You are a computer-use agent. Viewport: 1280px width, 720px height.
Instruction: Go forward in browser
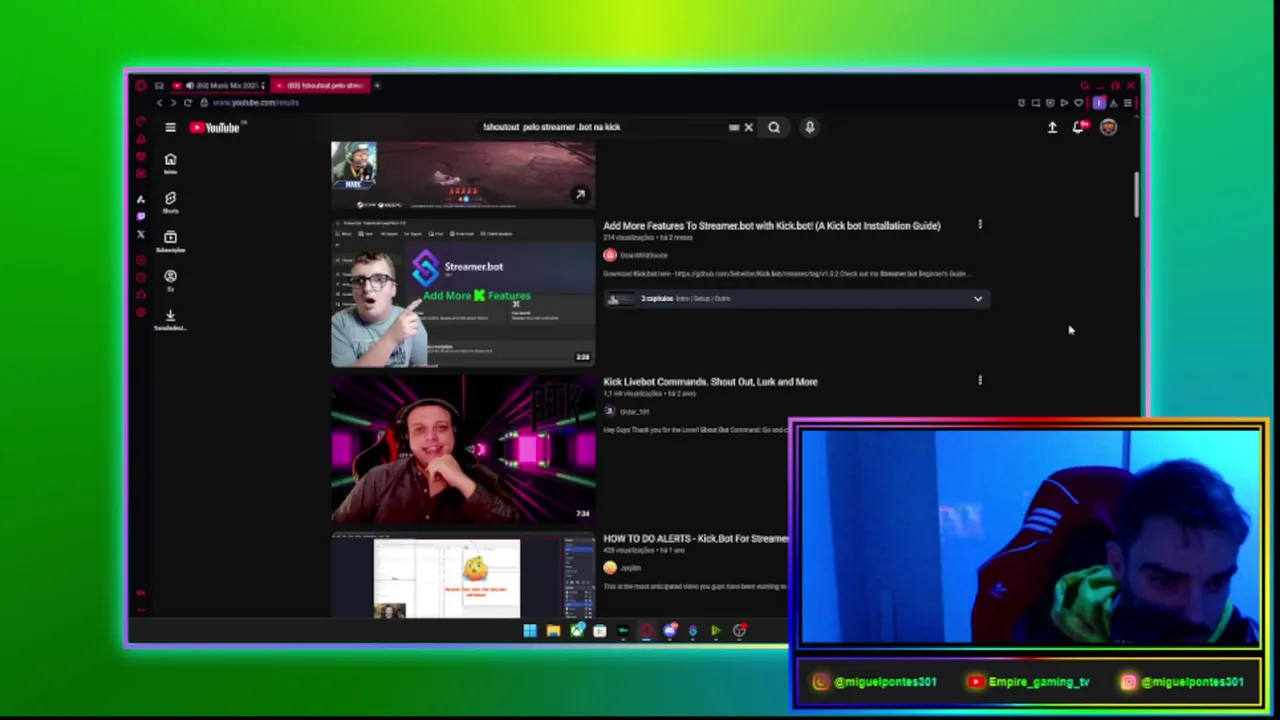tap(173, 102)
